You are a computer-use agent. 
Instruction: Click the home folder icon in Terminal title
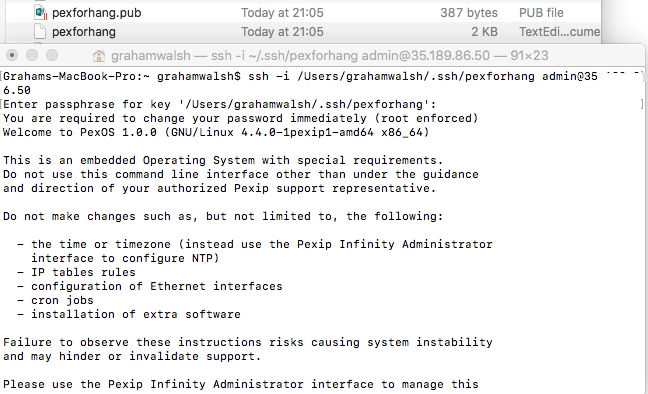point(98,56)
